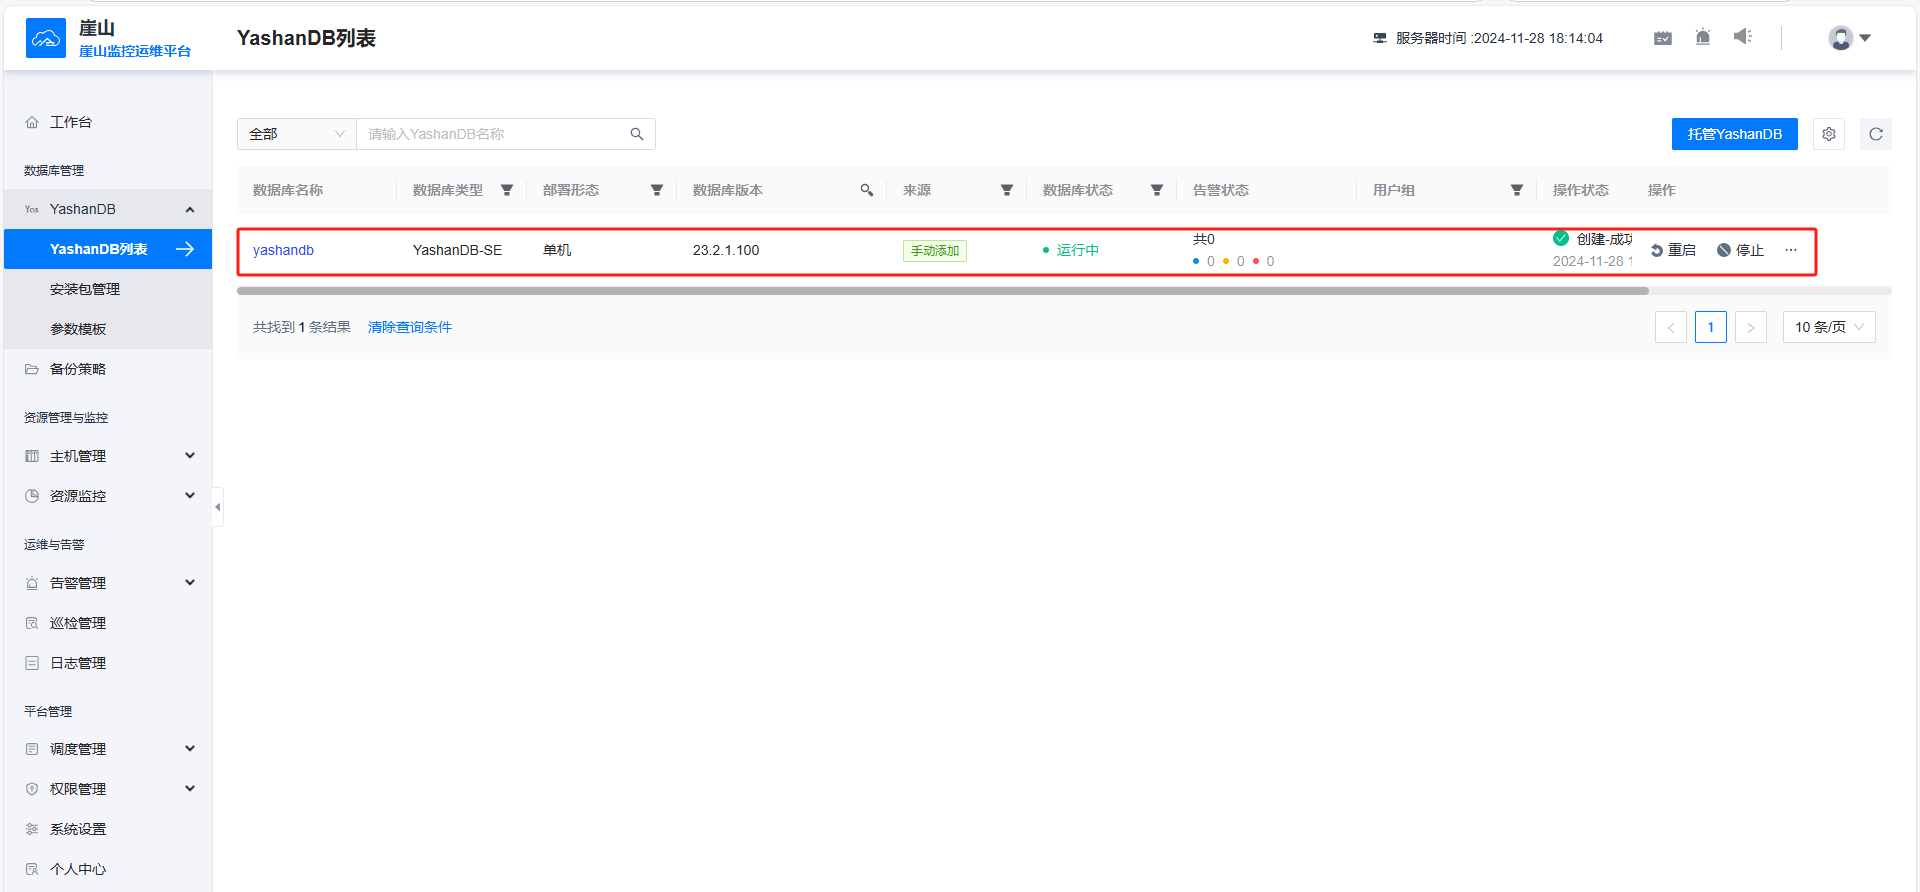Open the yashandb database link

pyautogui.click(x=283, y=250)
